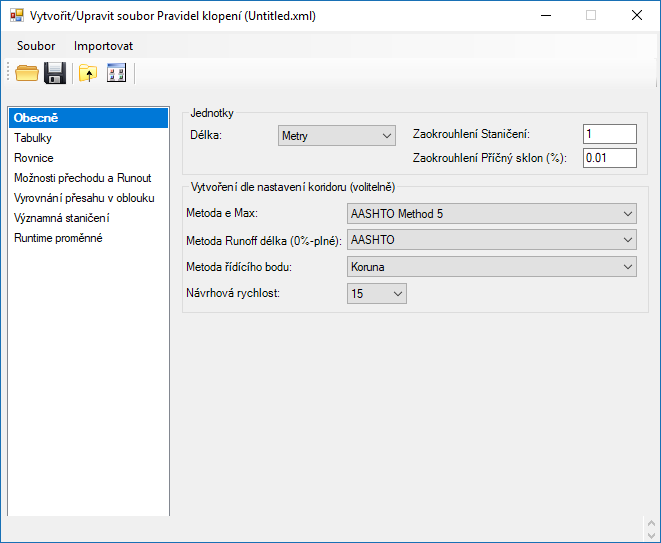This screenshot has height=543, width=661.
Task: Open the Importovat menu
Action: click(103, 46)
